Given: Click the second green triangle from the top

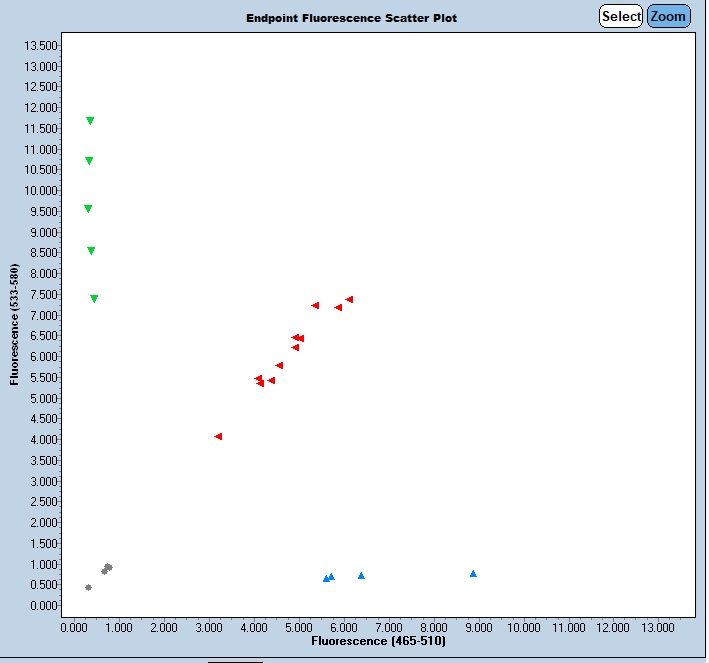Looking at the screenshot, I should coord(89,161).
